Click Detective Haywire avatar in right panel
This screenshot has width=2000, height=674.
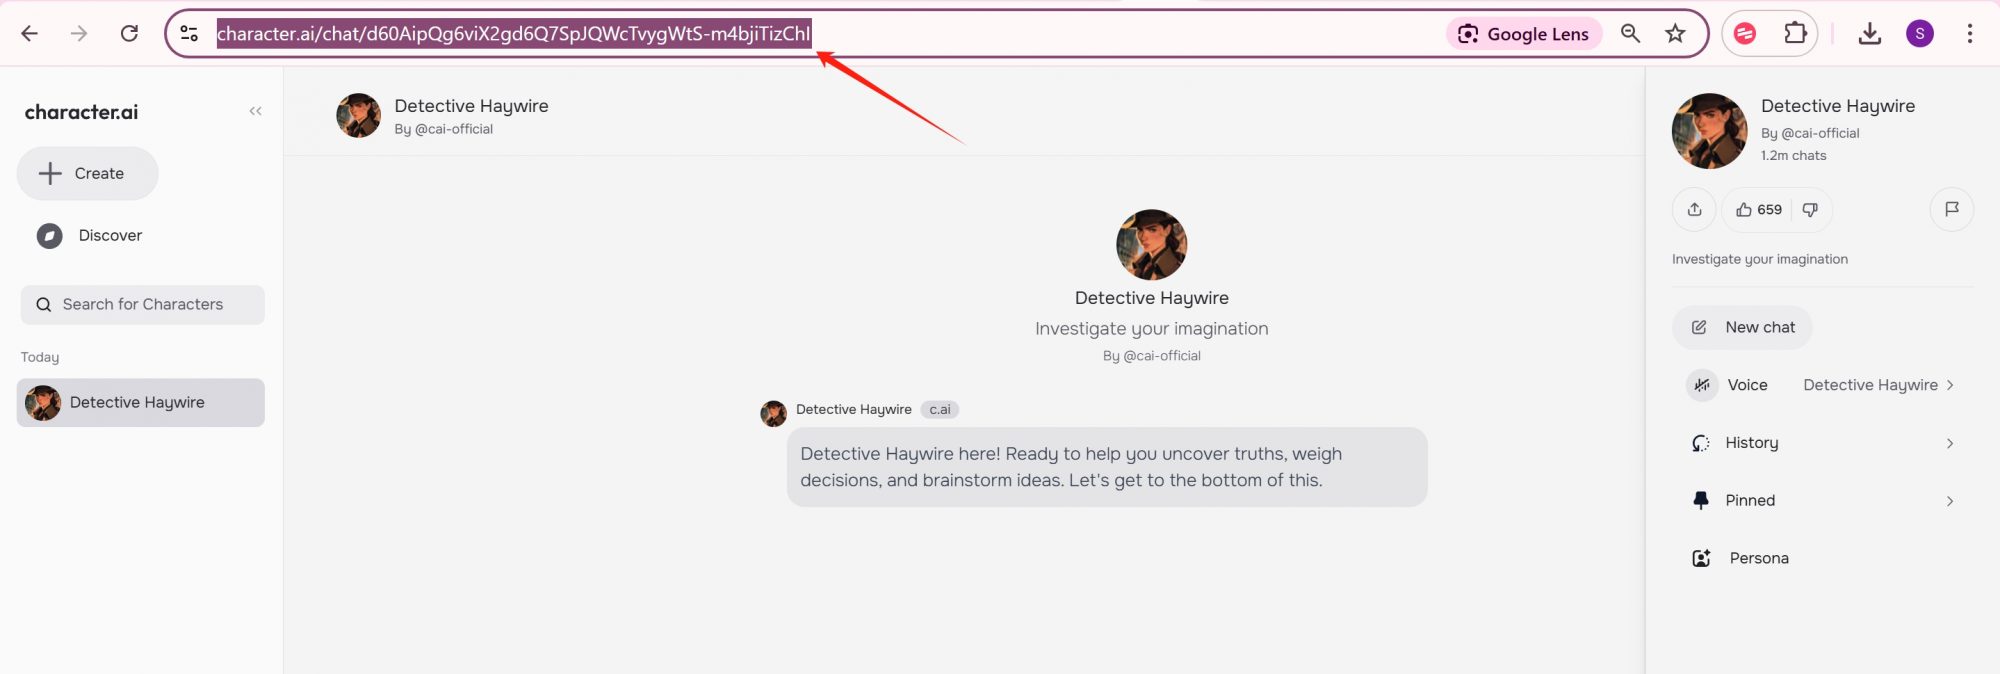pyautogui.click(x=1709, y=131)
